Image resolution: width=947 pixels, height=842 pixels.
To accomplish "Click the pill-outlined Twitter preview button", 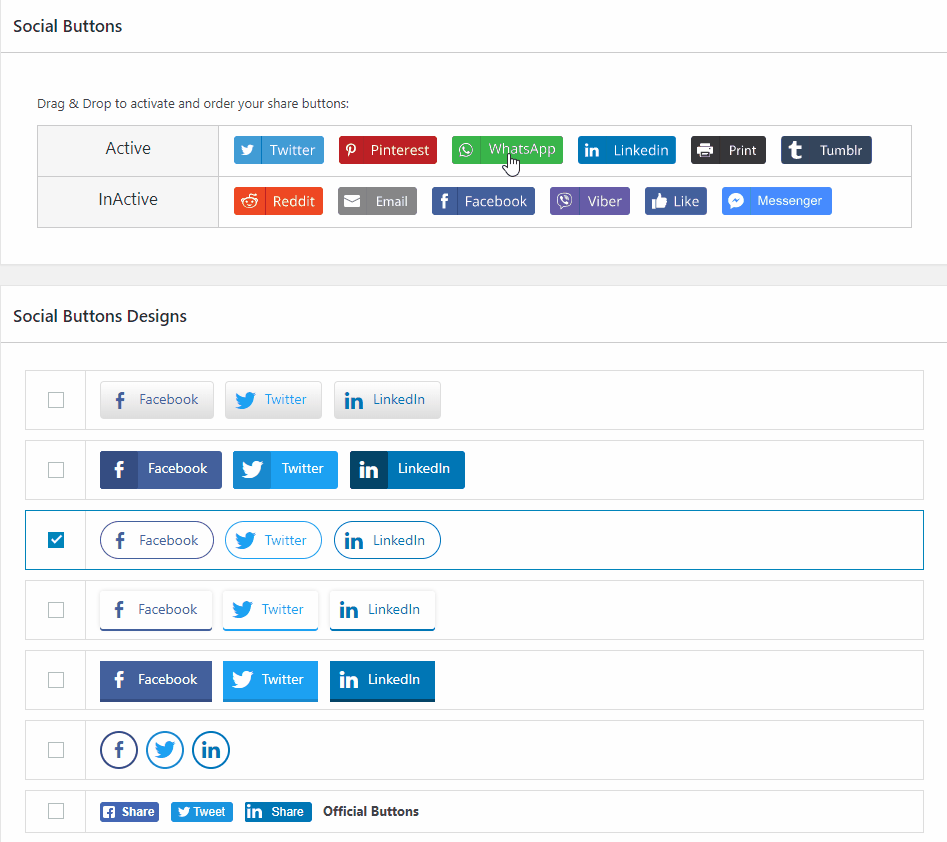I will tap(274, 540).
